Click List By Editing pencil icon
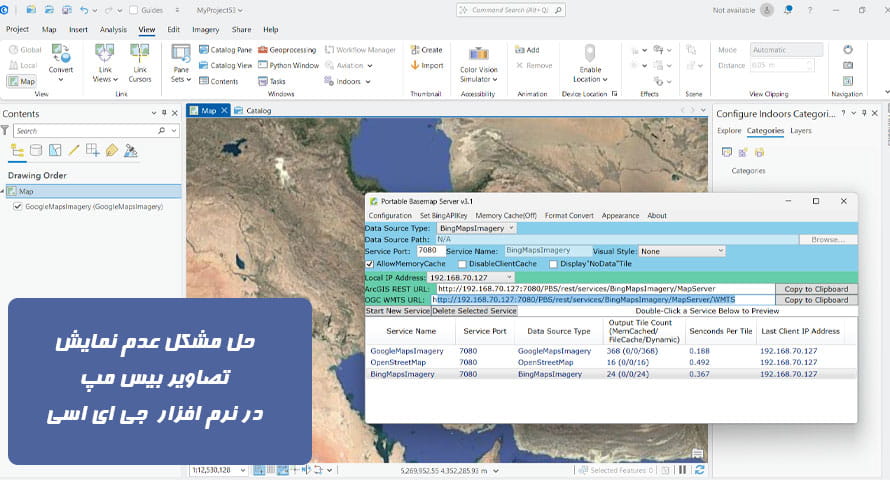890x480 pixels. (74, 150)
